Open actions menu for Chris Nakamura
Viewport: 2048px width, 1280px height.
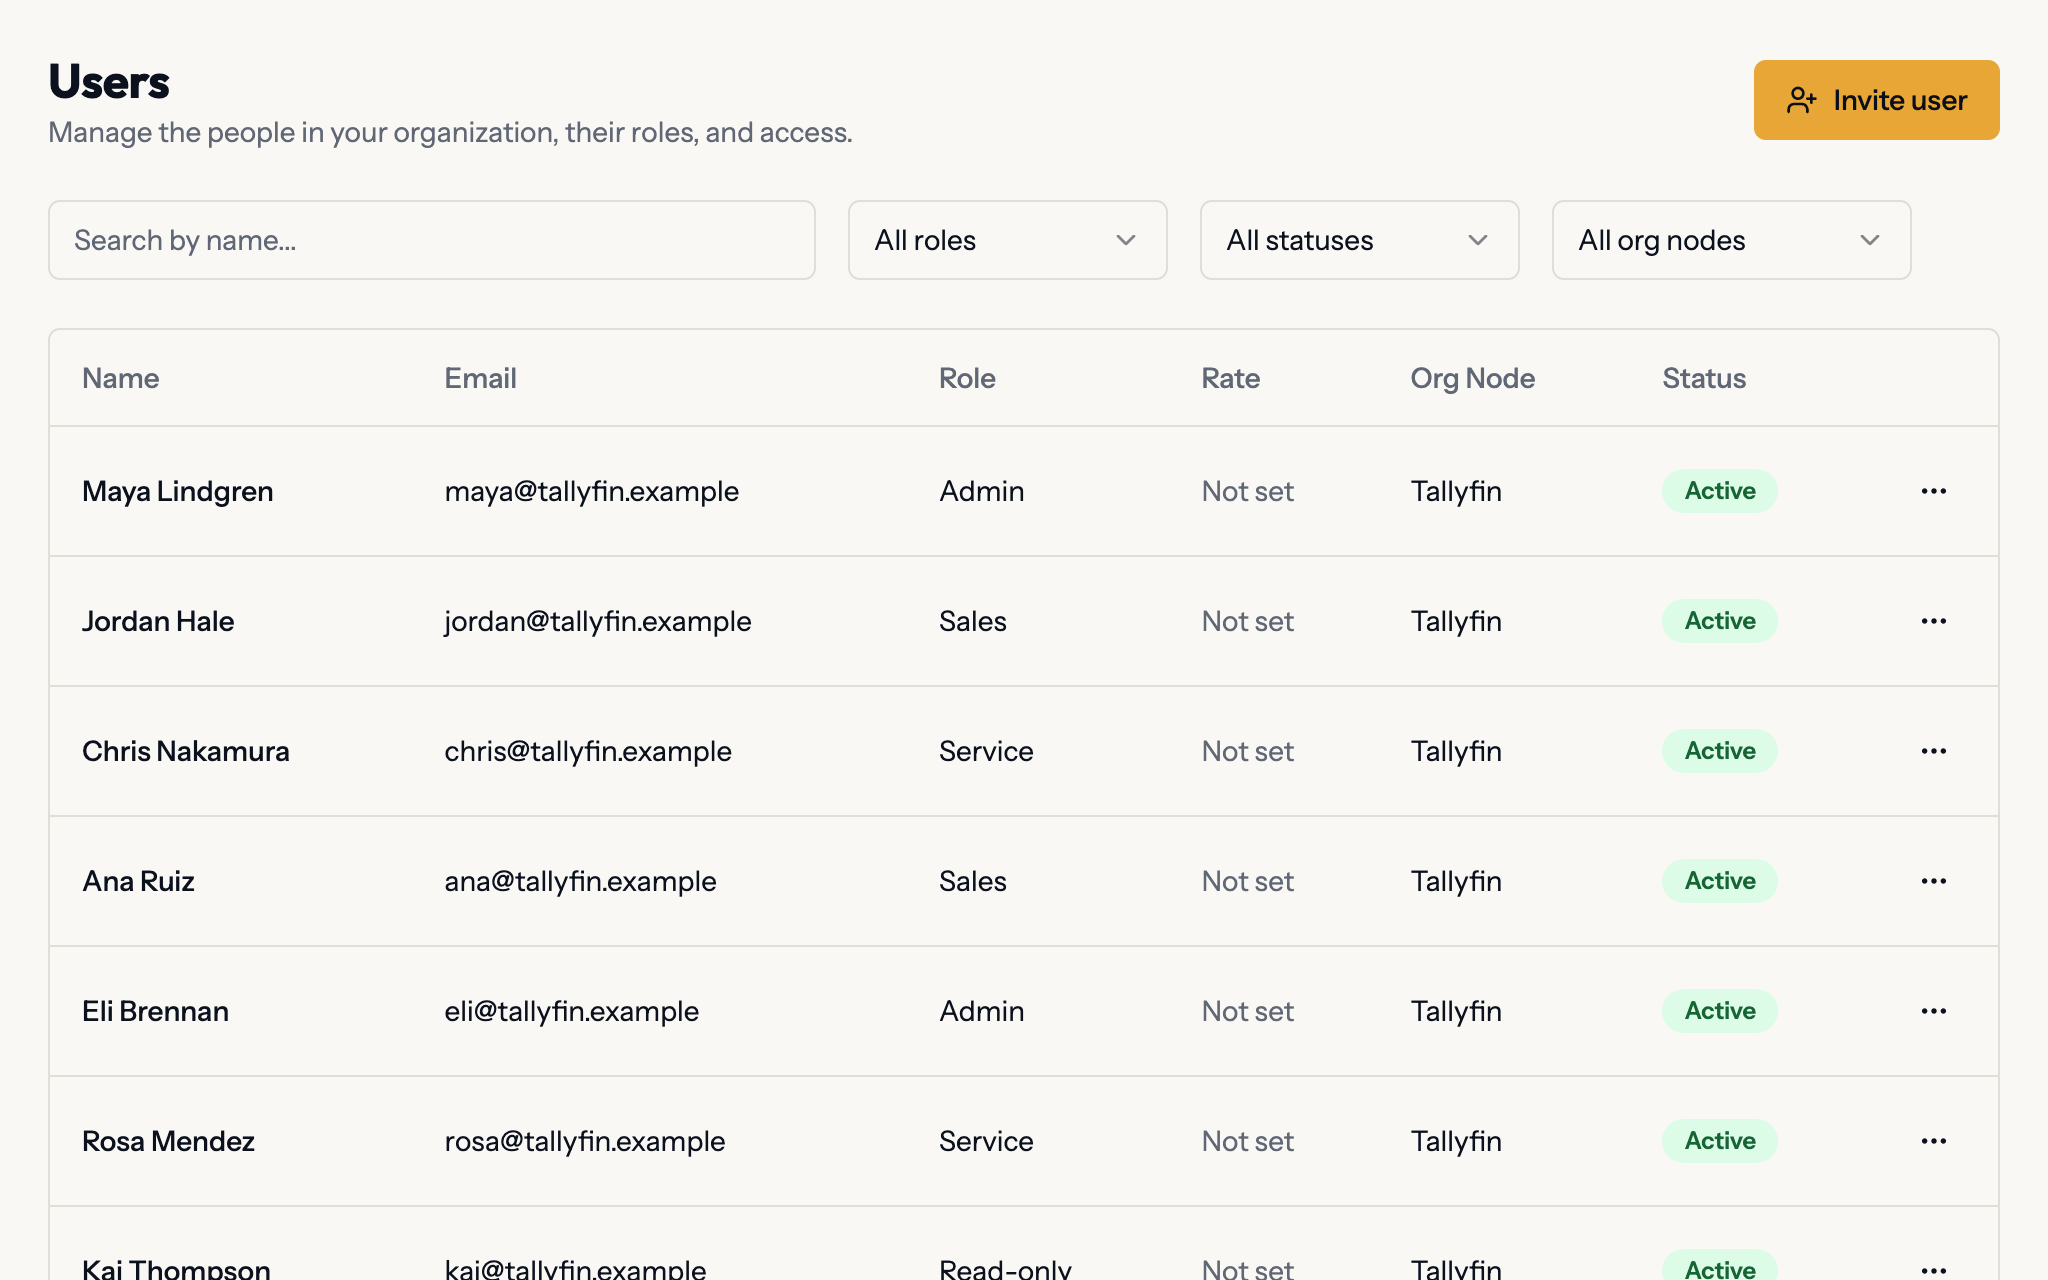pyautogui.click(x=1933, y=751)
